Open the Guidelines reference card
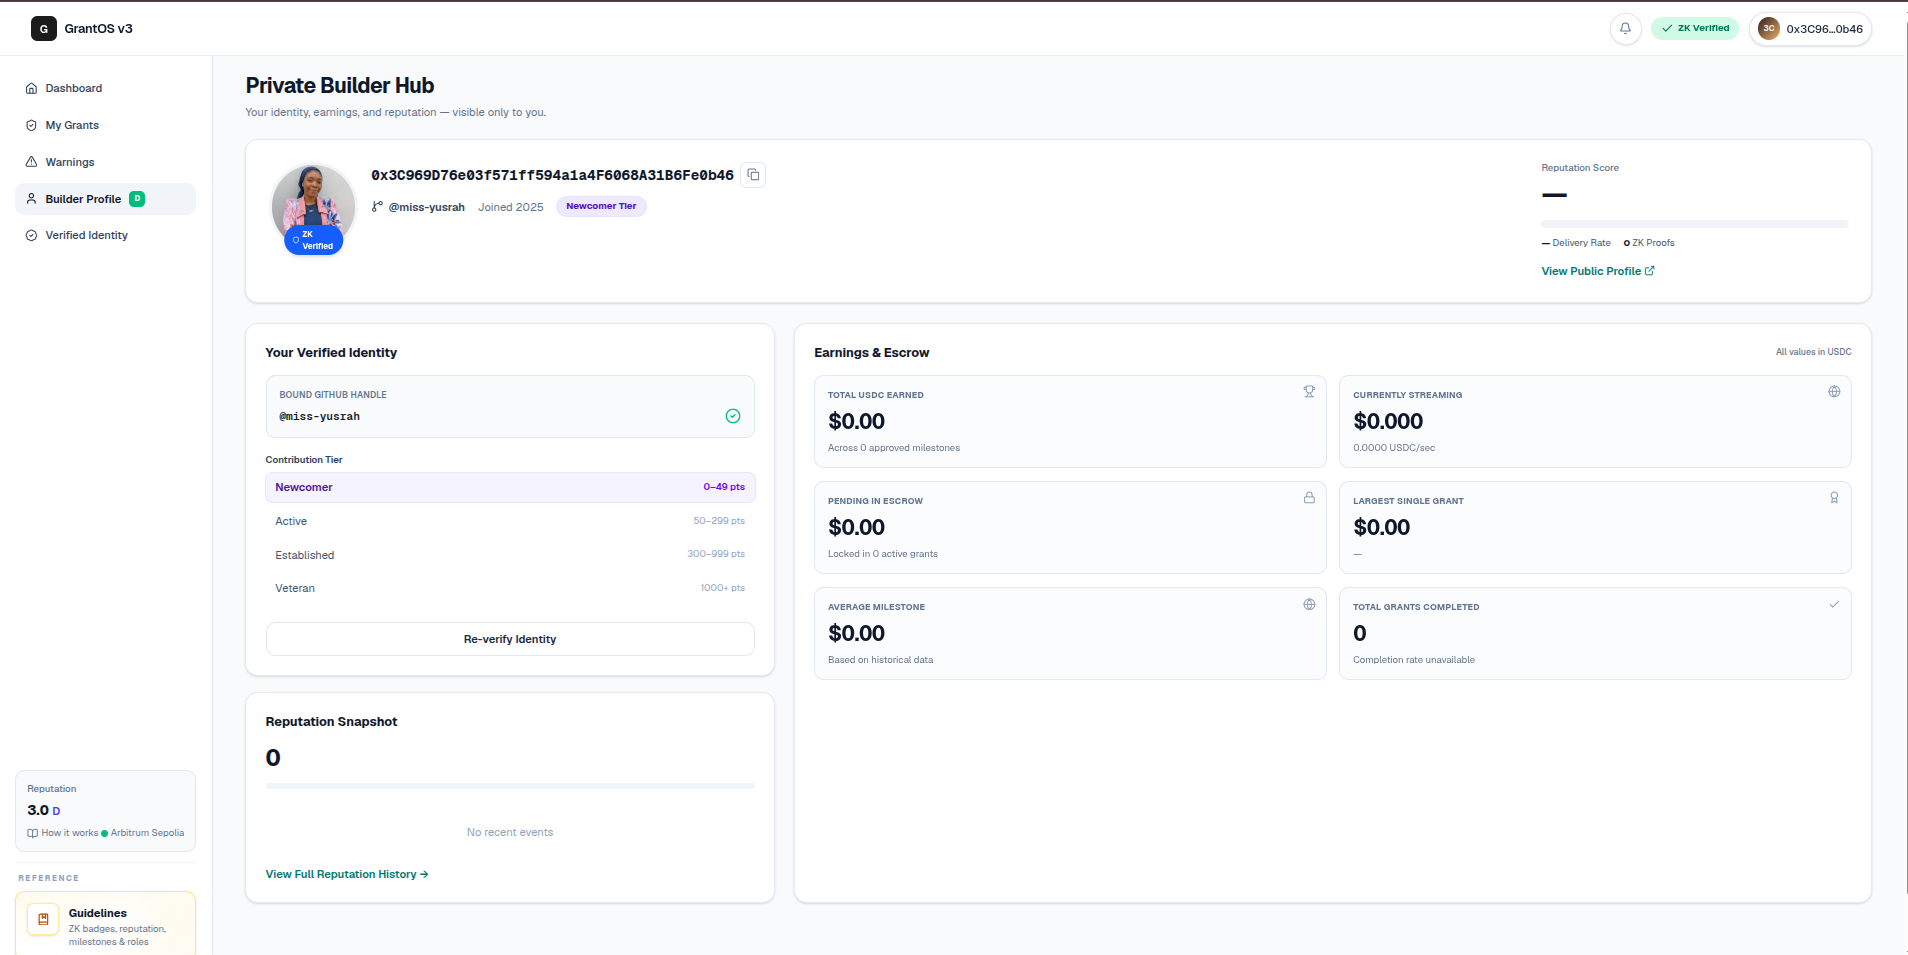 click(x=105, y=923)
